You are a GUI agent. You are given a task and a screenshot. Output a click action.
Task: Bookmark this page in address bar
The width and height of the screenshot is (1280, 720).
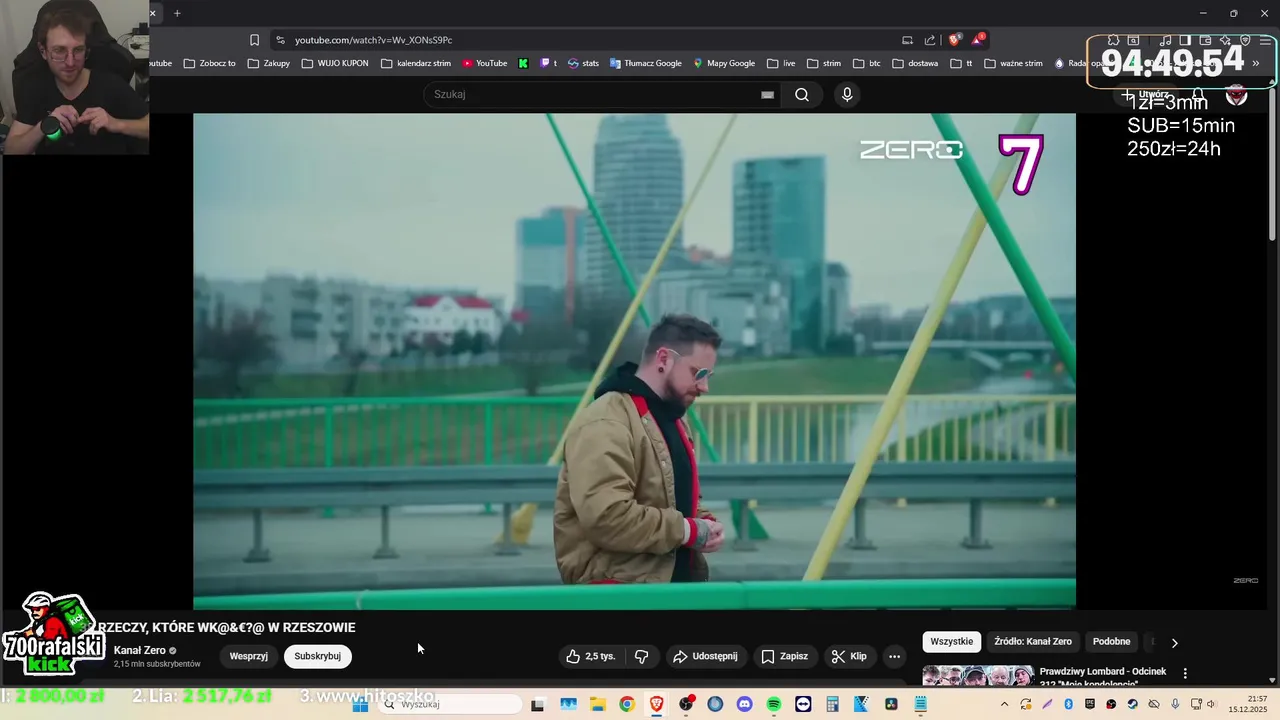coord(254,40)
